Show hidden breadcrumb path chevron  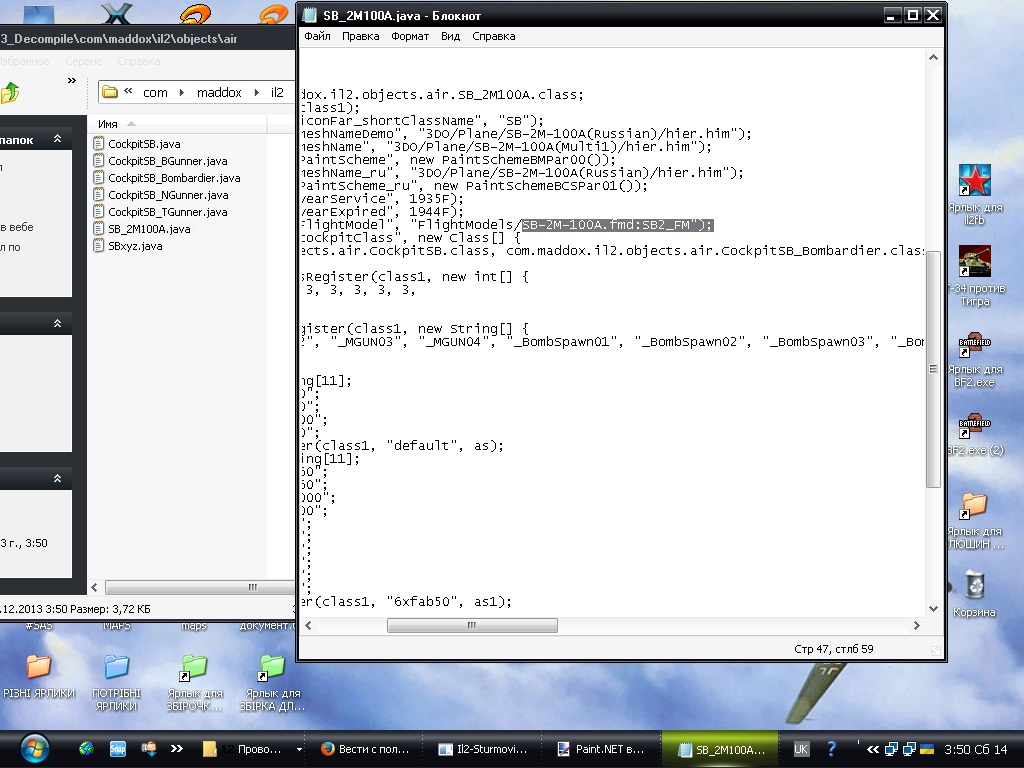(x=129, y=91)
